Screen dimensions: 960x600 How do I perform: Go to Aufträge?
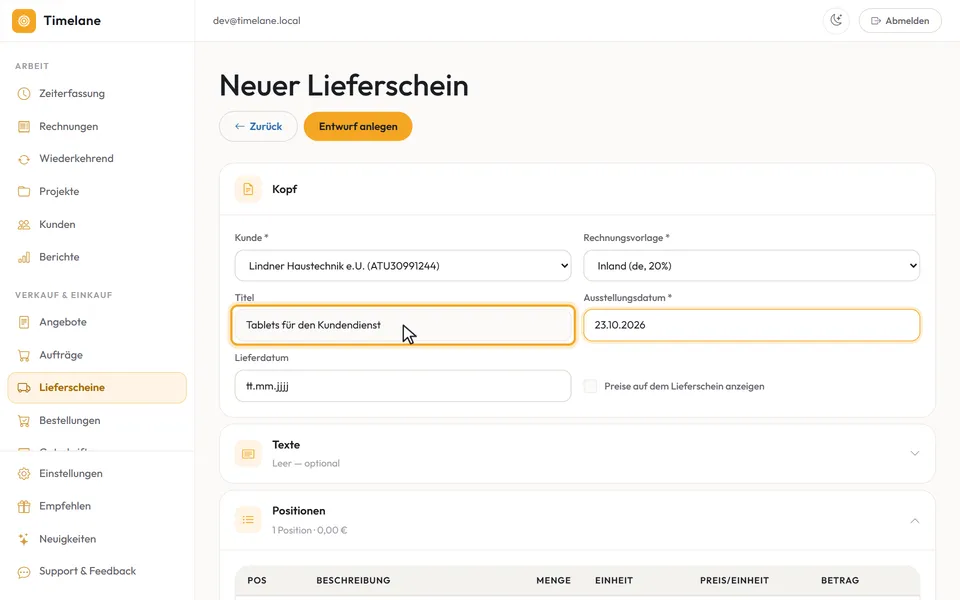pyautogui.click(x=97, y=355)
